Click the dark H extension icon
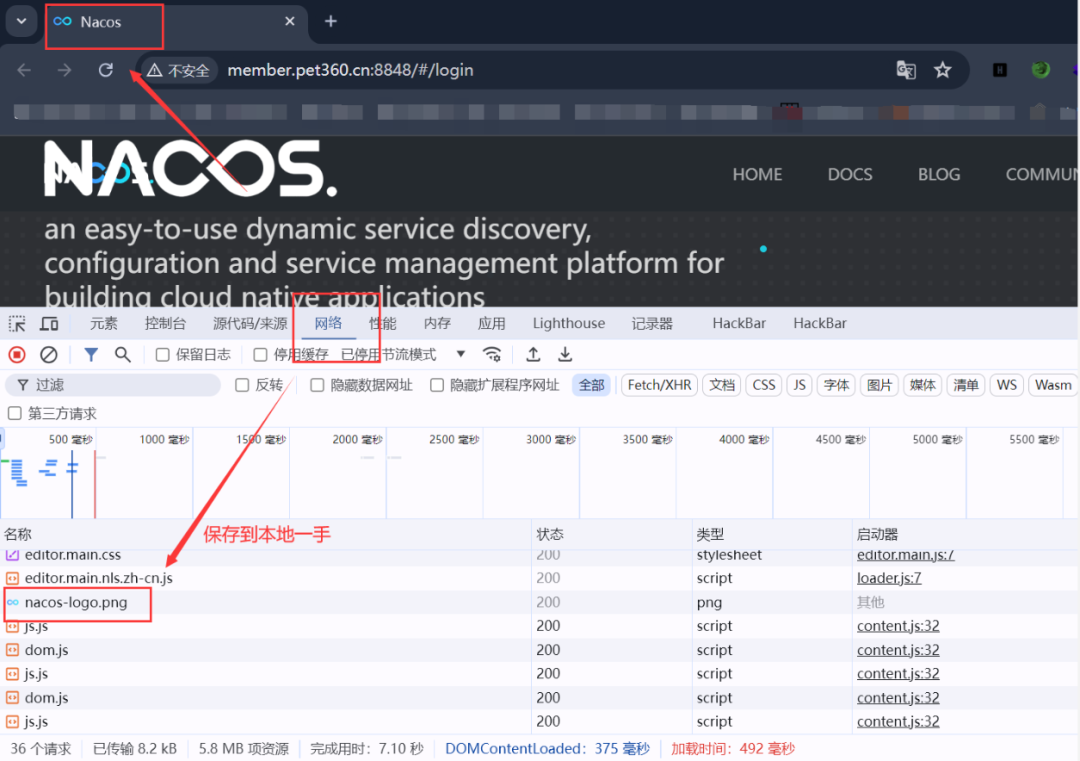Viewport: 1080px width, 761px height. point(999,70)
